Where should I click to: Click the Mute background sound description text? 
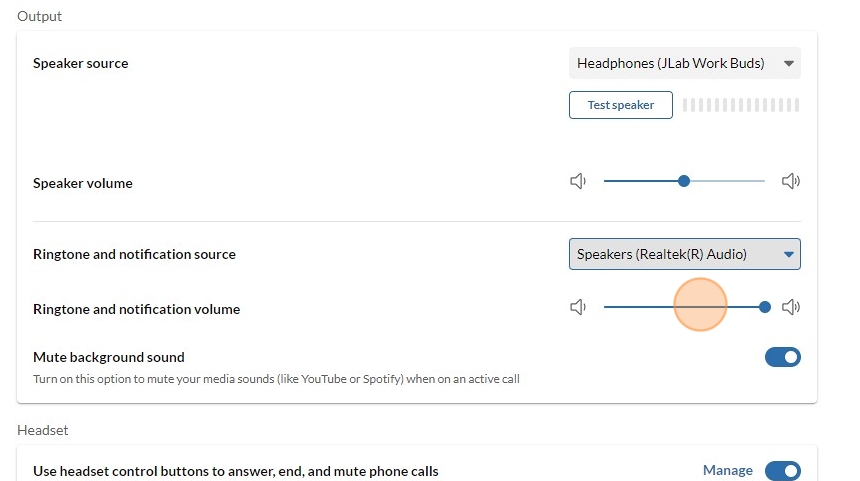coord(276,379)
